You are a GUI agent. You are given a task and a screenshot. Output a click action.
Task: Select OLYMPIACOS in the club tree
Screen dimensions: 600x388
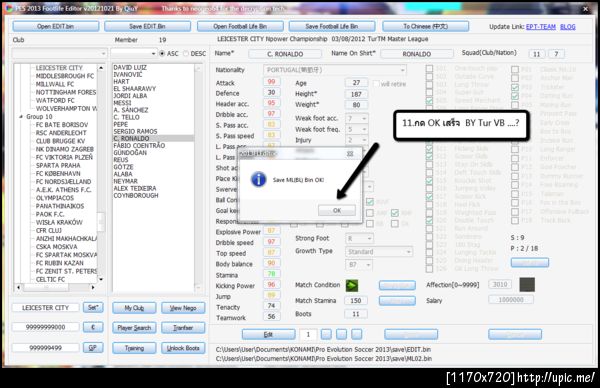pos(55,198)
